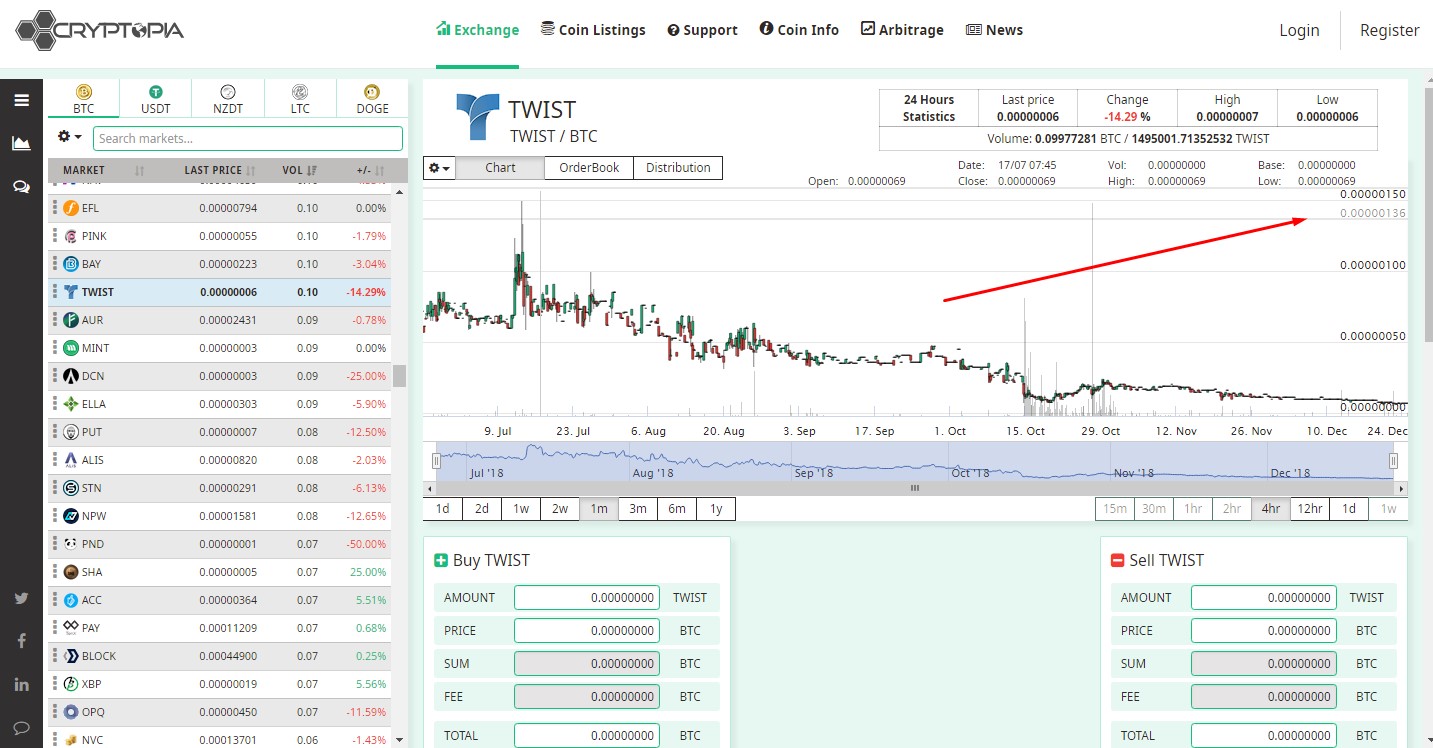
Task: Open the Distribution tab
Action: click(678, 168)
